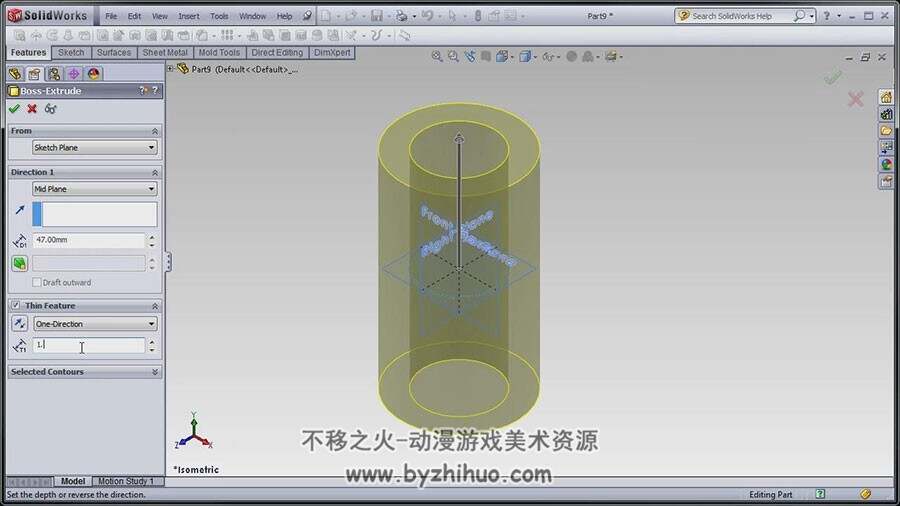
Task: Expand the Part9 flyout tree node
Action: click(x=170, y=69)
